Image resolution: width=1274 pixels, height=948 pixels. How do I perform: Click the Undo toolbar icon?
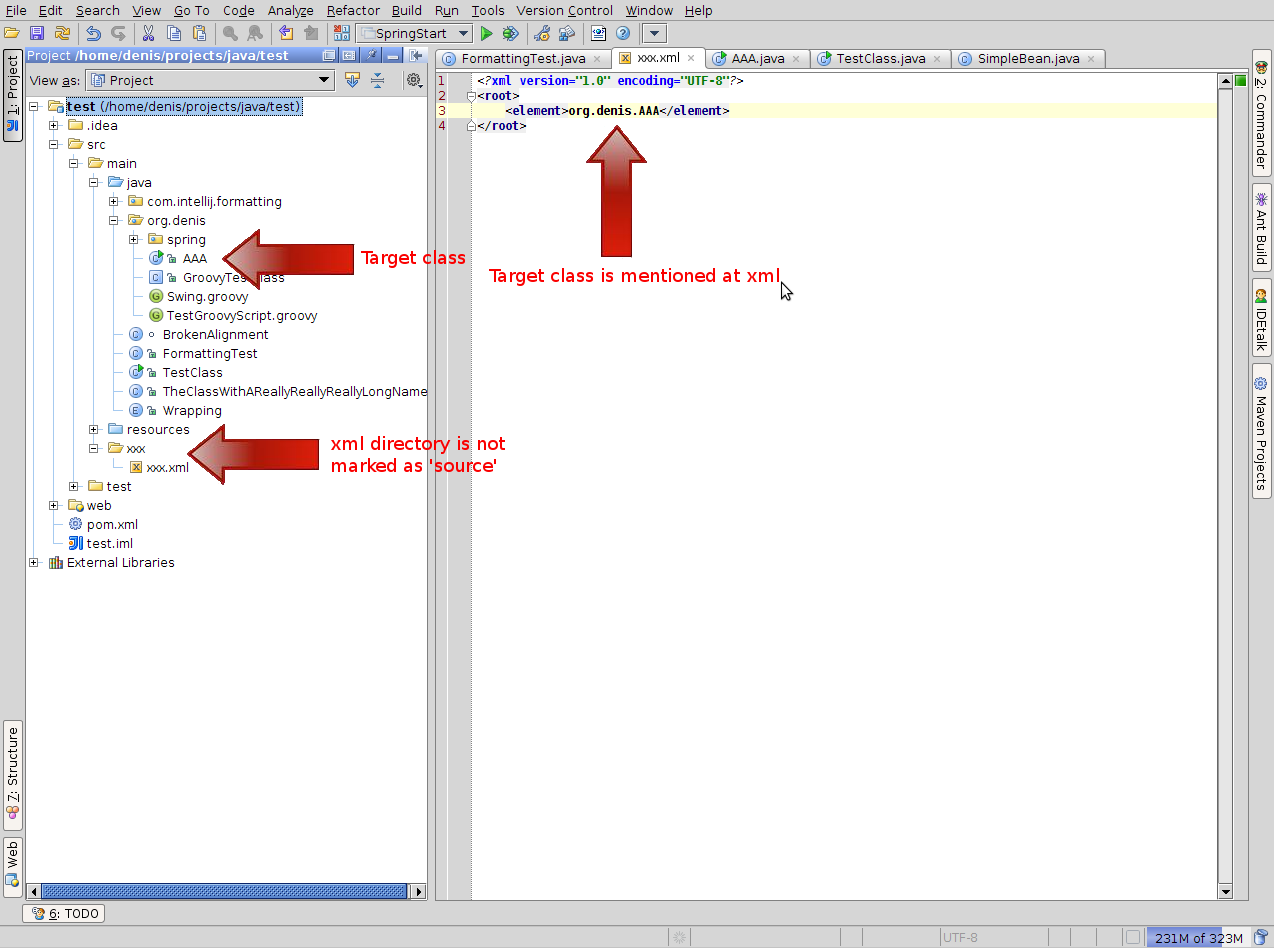click(x=93, y=33)
